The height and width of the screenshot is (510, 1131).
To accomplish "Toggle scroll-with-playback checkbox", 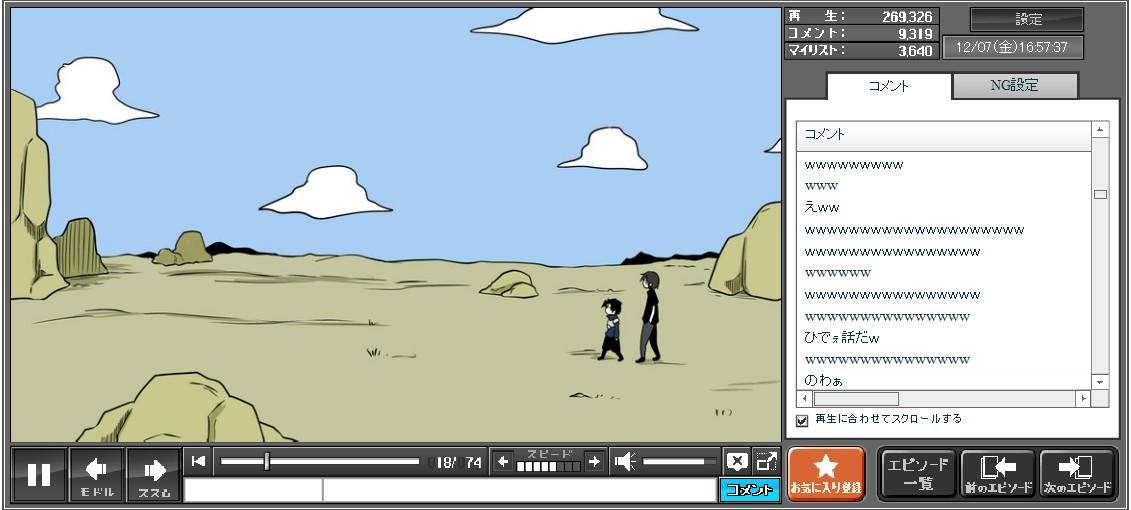I will (x=802, y=420).
